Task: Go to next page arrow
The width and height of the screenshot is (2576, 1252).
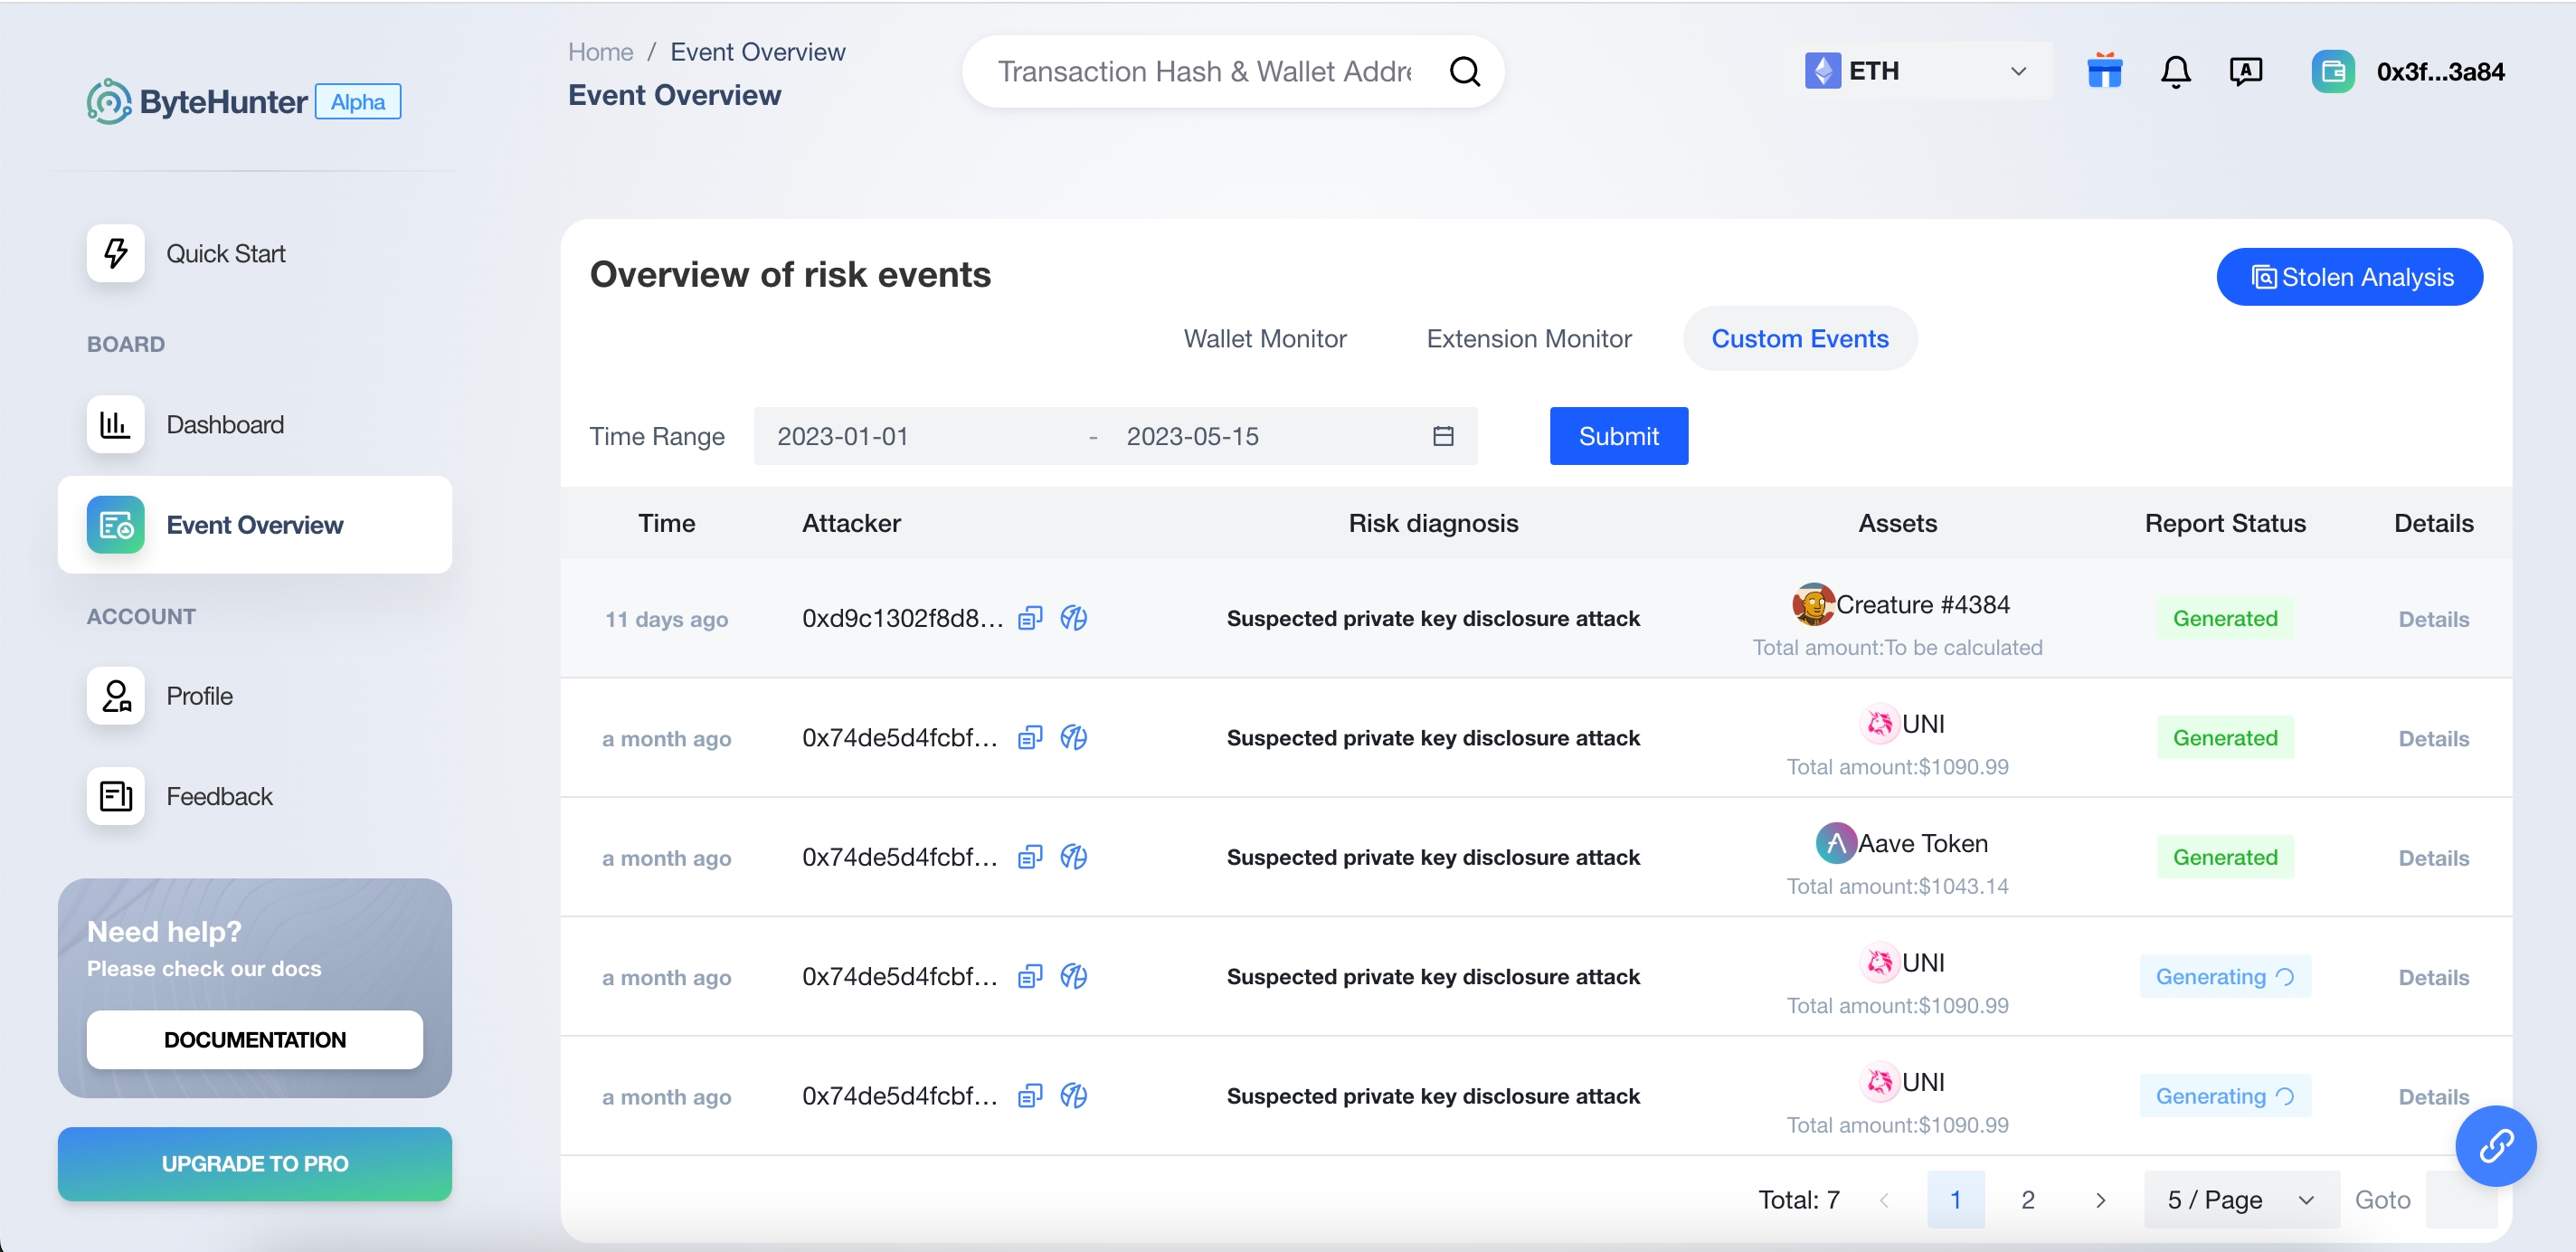Action: pyautogui.click(x=2100, y=1200)
